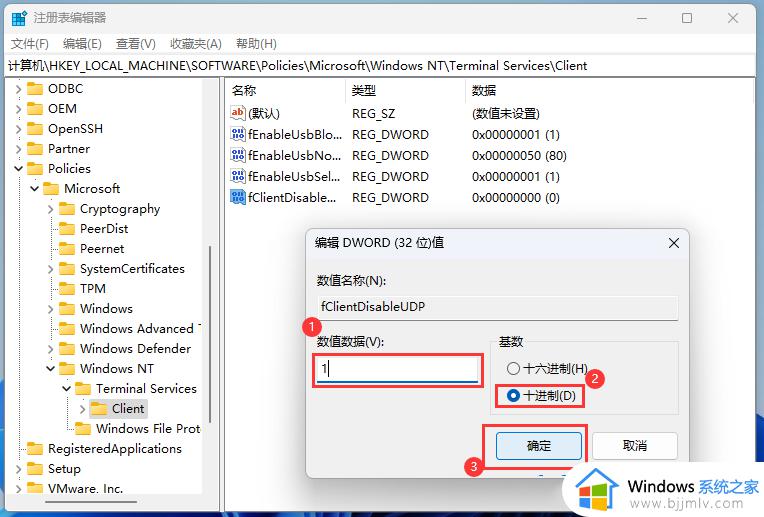
Task: Click the fEnableUsbSel... DWORD value icon
Action: 238,176
